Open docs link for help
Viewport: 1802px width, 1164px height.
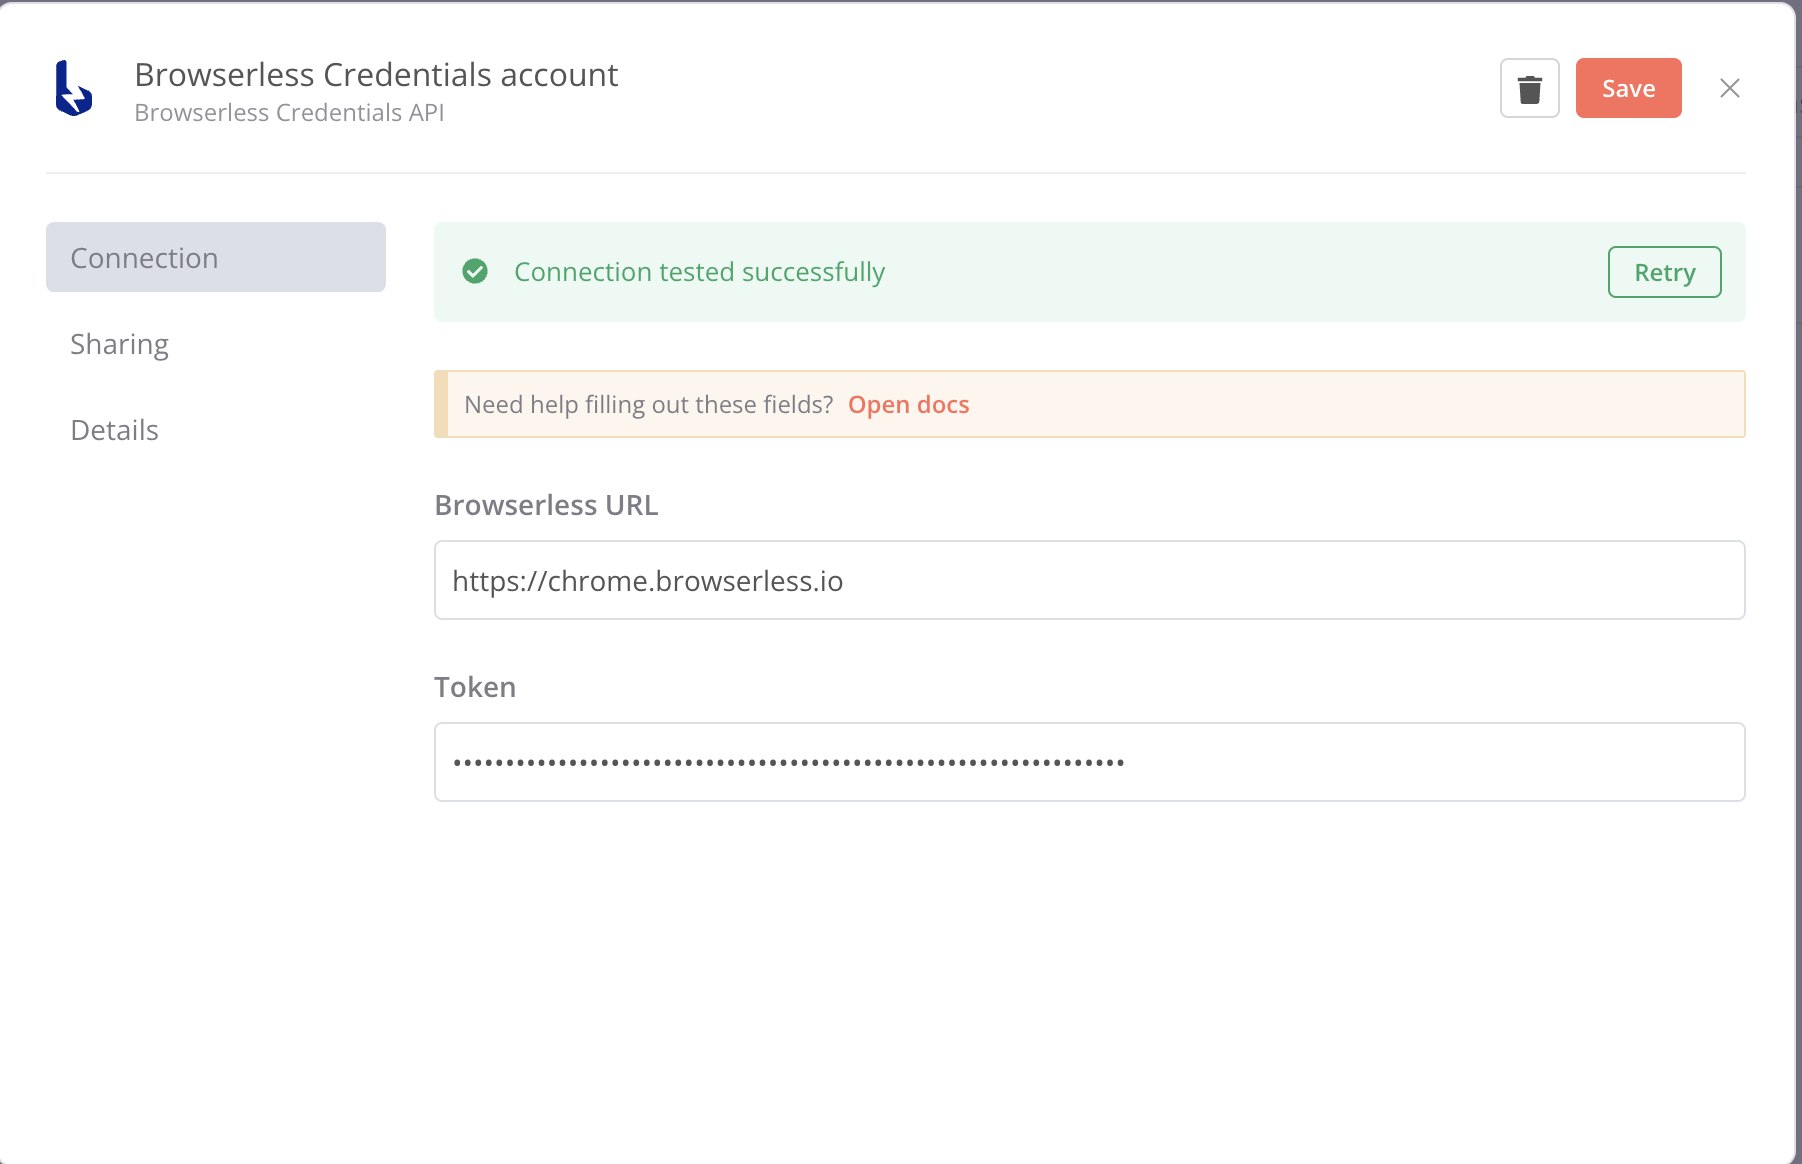[908, 404]
